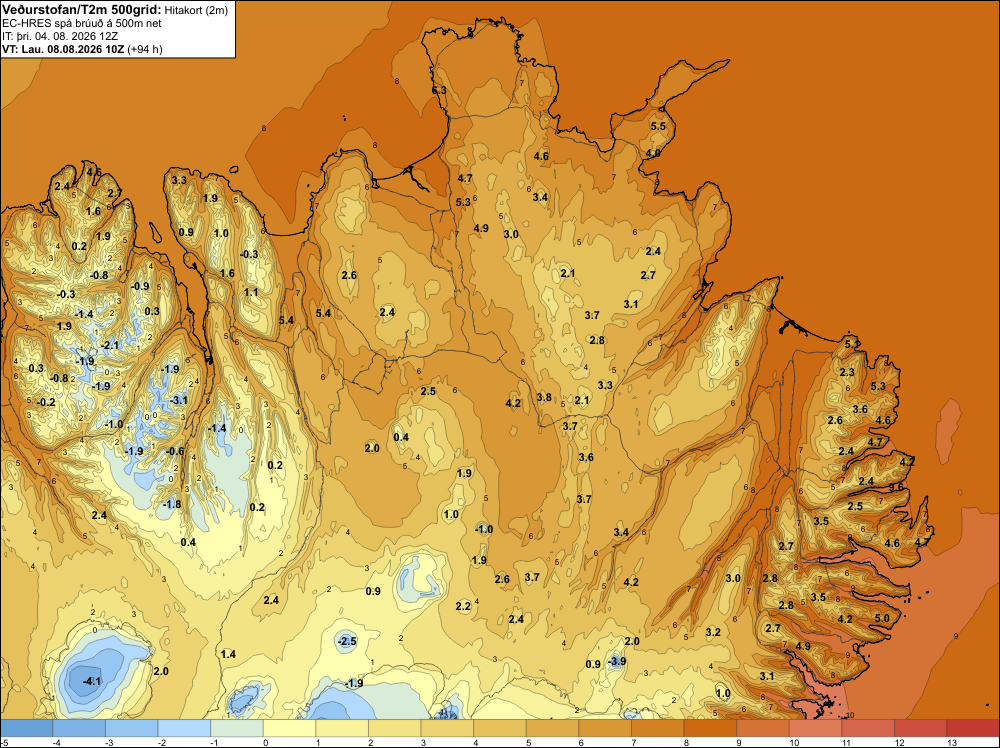The height and width of the screenshot is (748, 1000).
Task: Click the 5.5 temperature value
Action: pyautogui.click(x=658, y=126)
